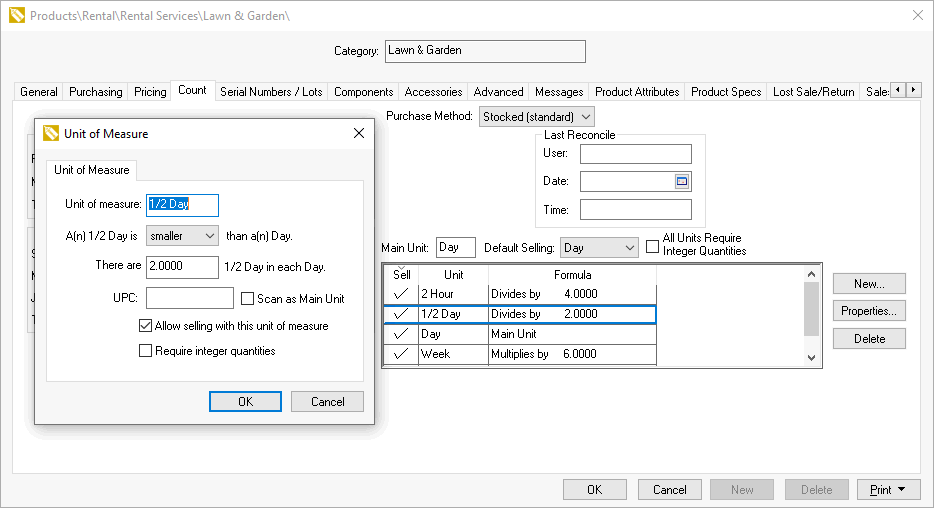The height and width of the screenshot is (508, 934).
Task: Click the calendar icon in Date field
Action: 682,182
